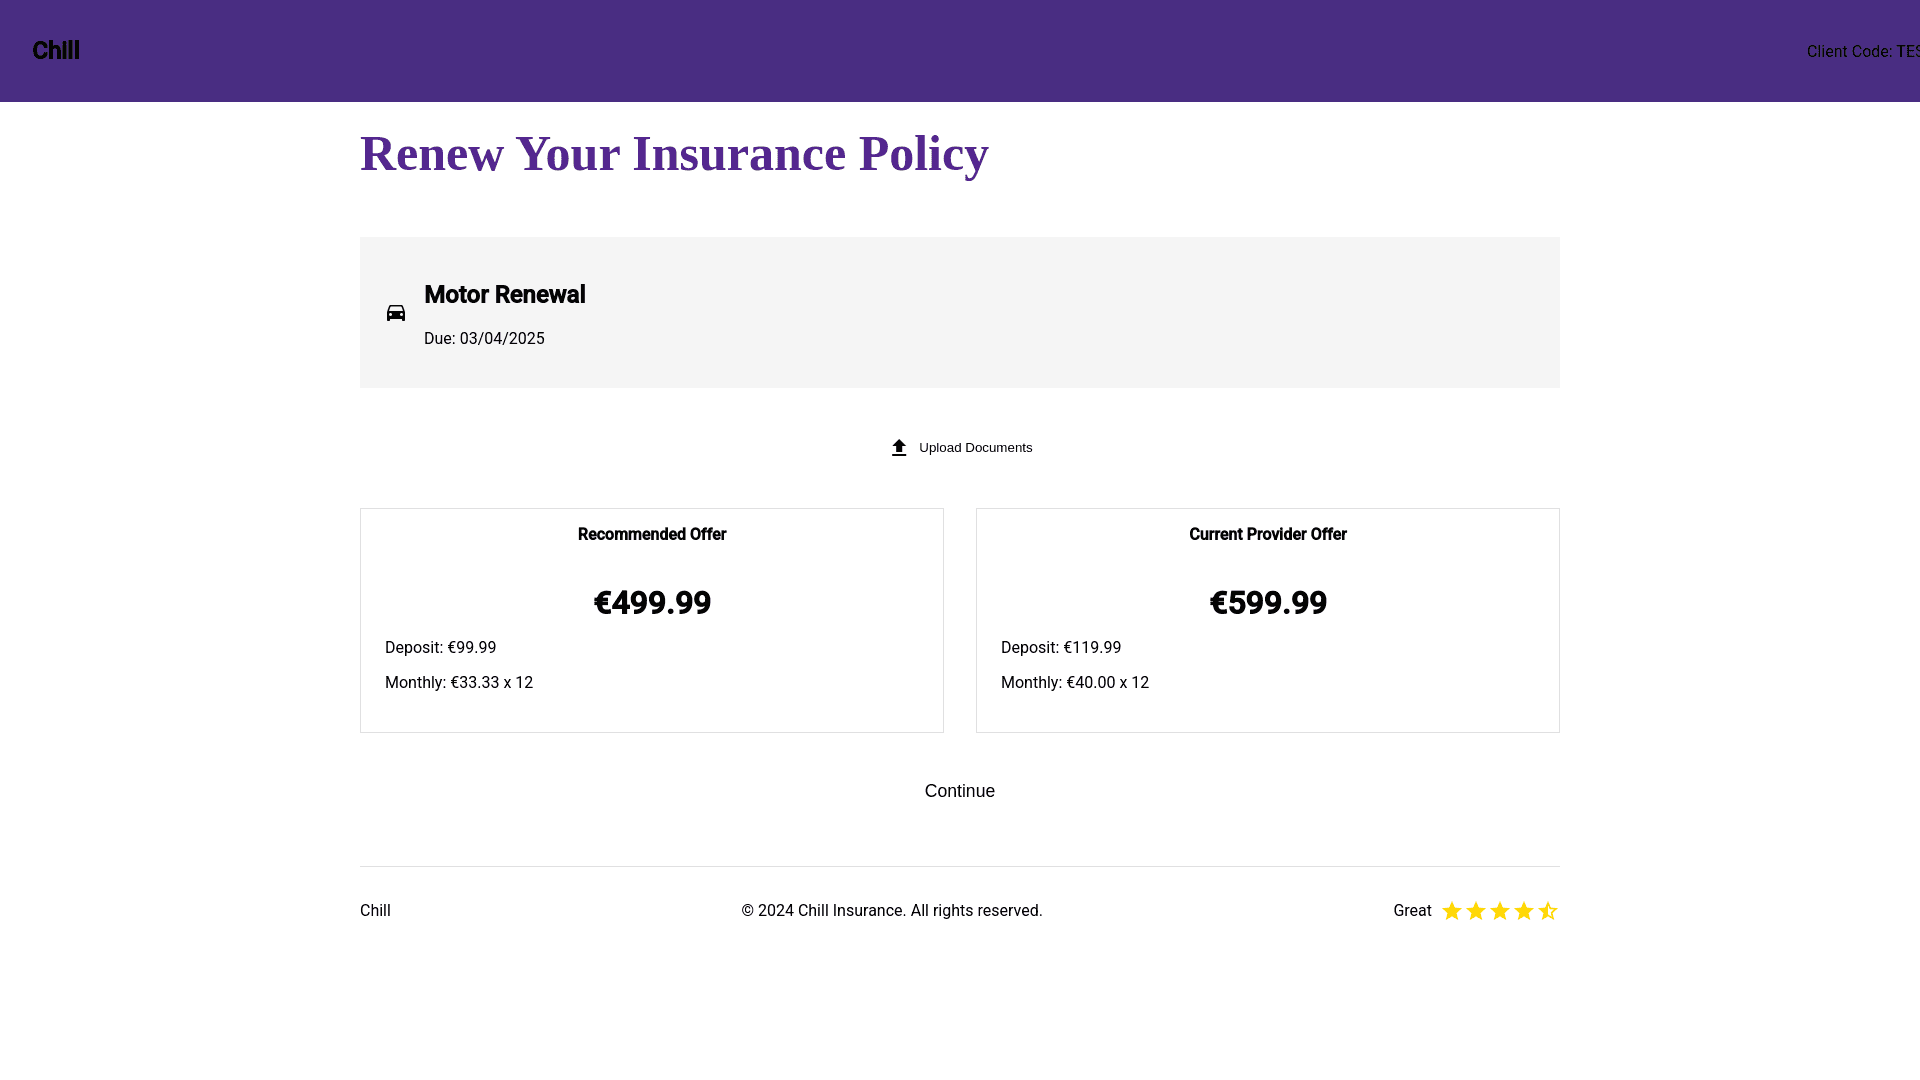This screenshot has width=1920, height=1080.
Task: Click the Motor Renewal heading
Action: tap(505, 295)
